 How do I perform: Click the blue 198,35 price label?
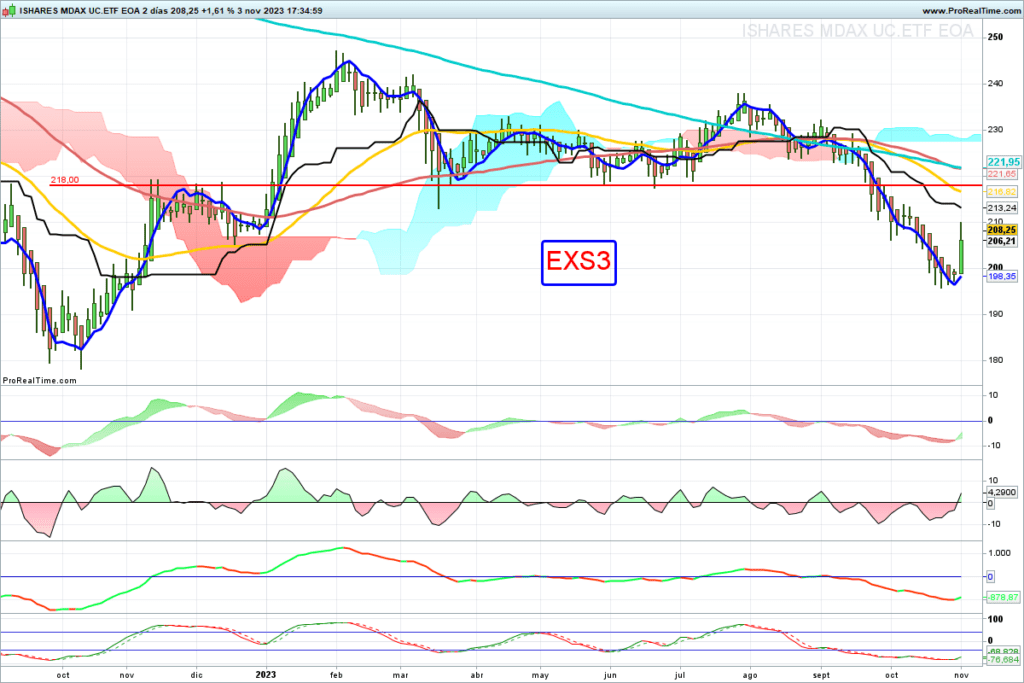1002,276
